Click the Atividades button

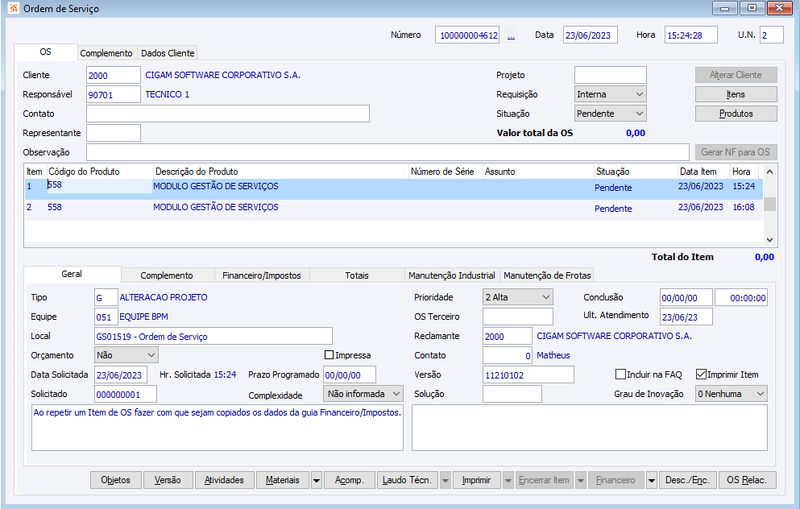224,480
